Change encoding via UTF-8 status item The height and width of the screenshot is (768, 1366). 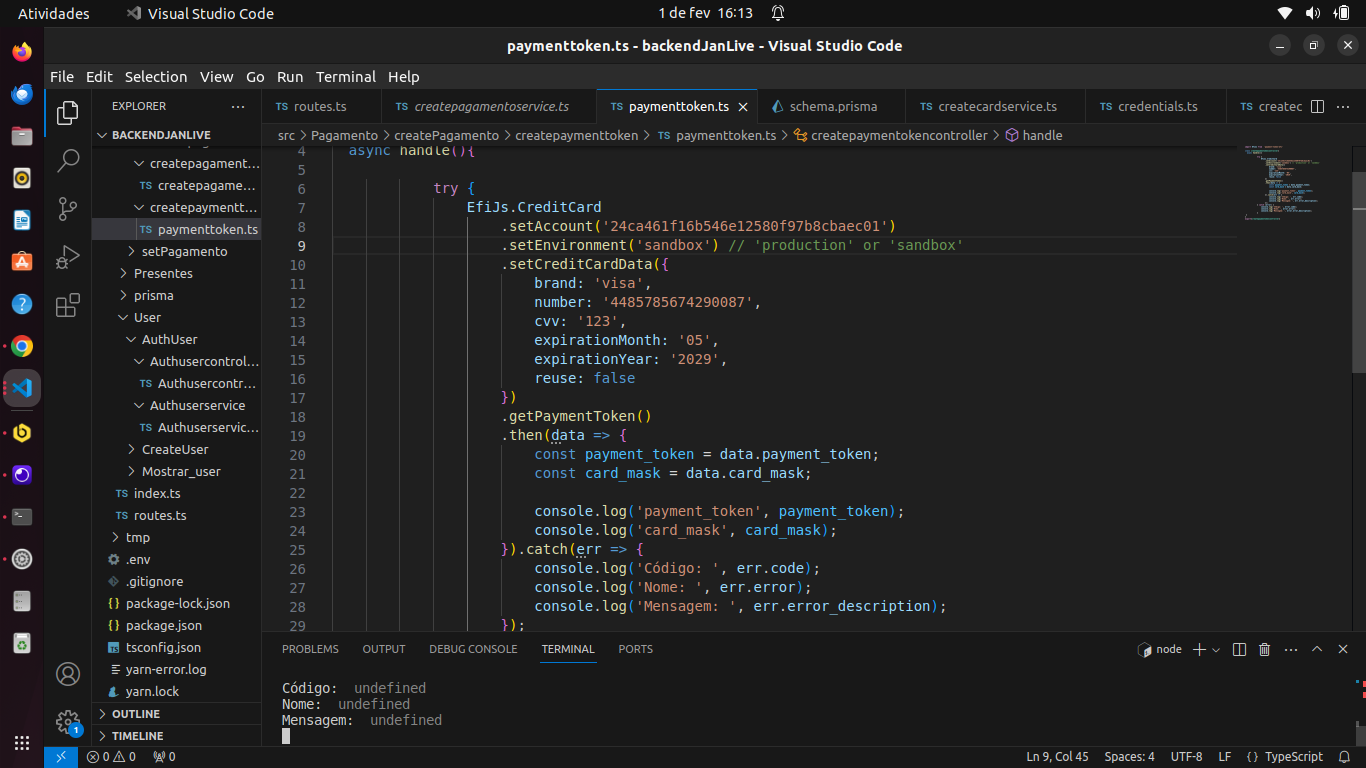click(x=1186, y=757)
